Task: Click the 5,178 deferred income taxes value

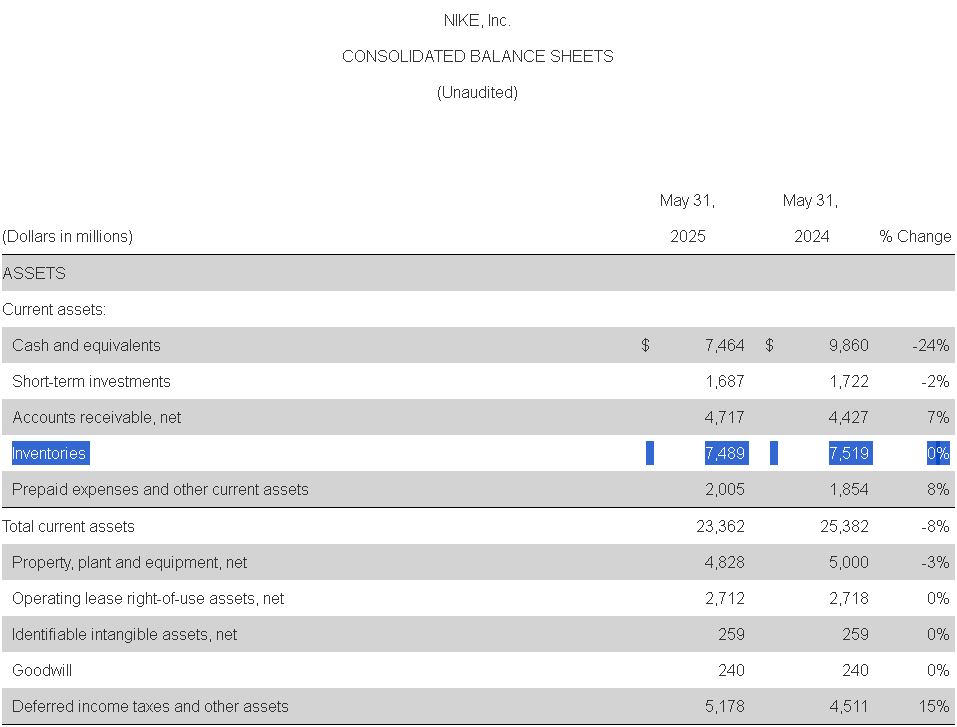Action: click(724, 706)
